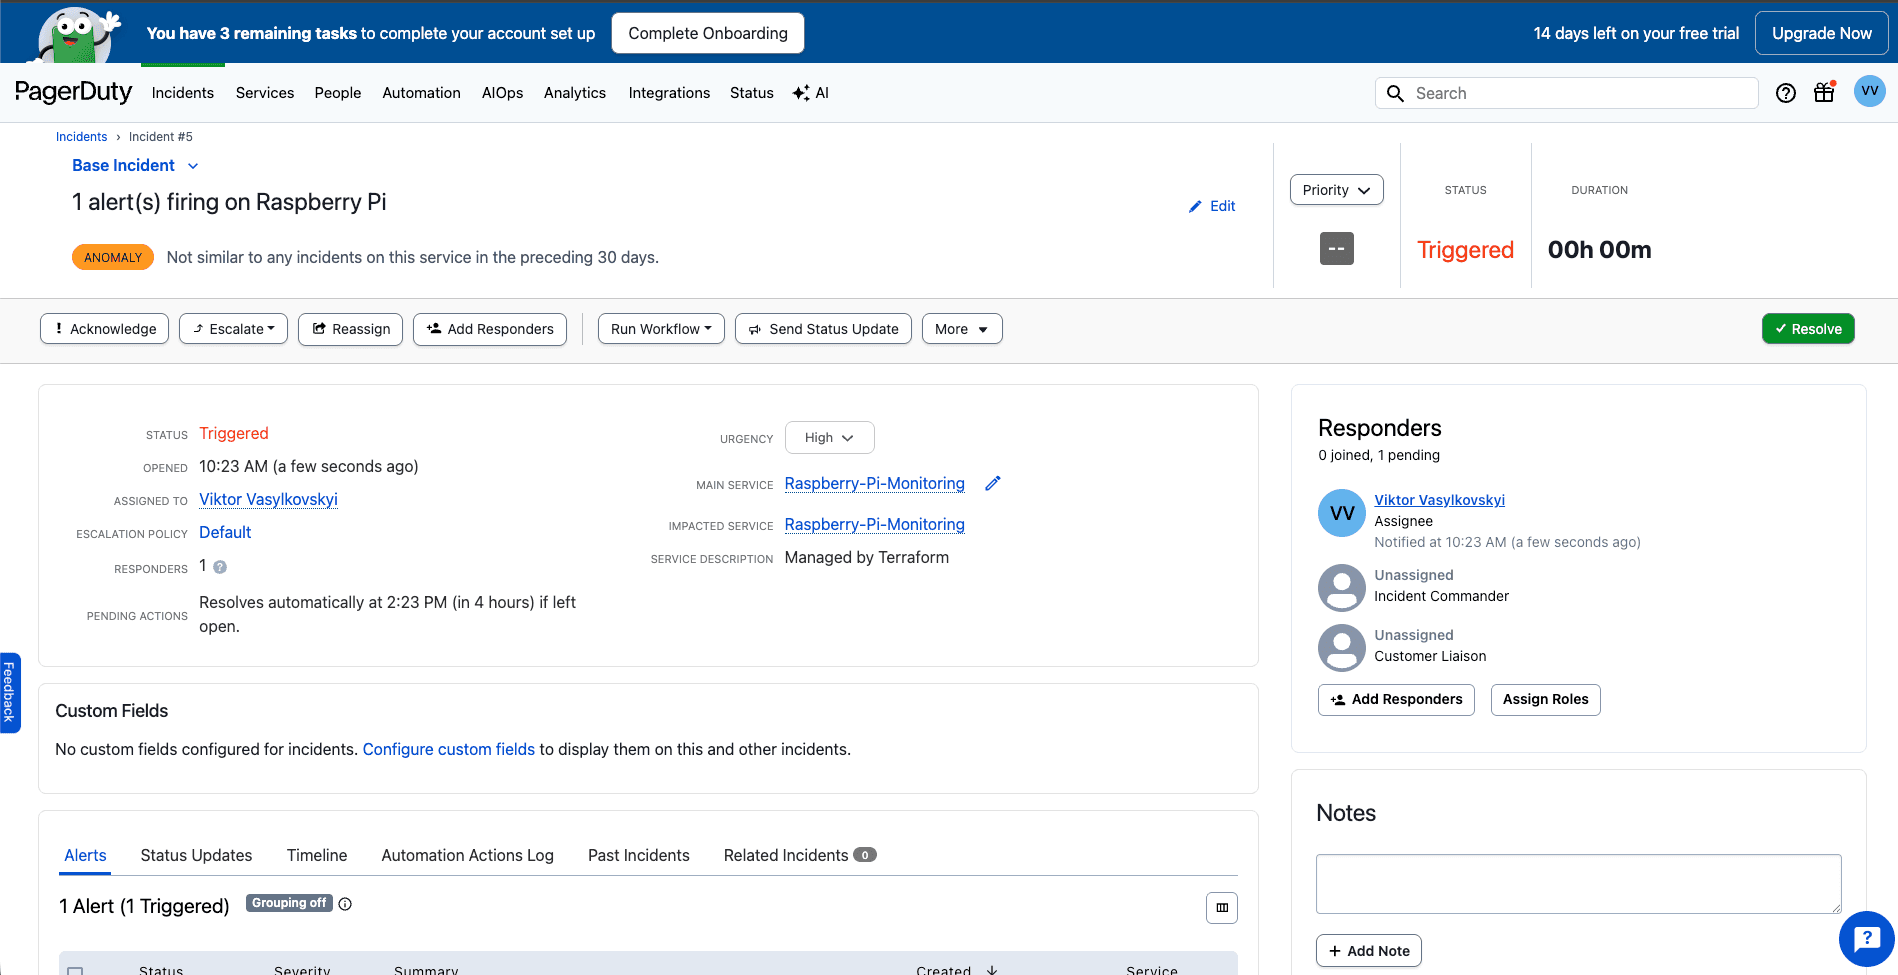
Task: Open the Impacted Service Raspberry-Pi-Monitoring link
Action: point(875,524)
